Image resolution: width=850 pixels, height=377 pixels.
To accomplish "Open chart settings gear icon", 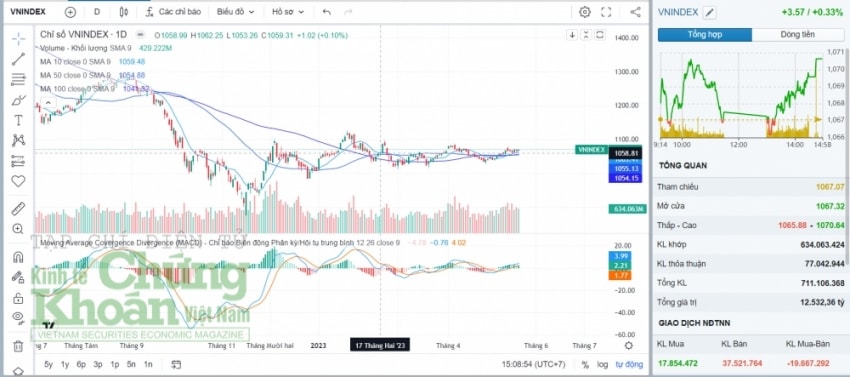I will click(584, 12).
